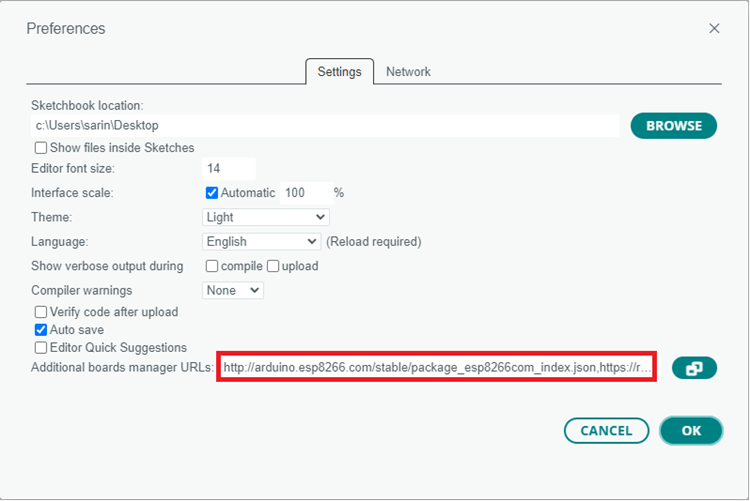The image size is (750, 501).
Task: Click the Sketchbook location path field
Action: (325, 126)
